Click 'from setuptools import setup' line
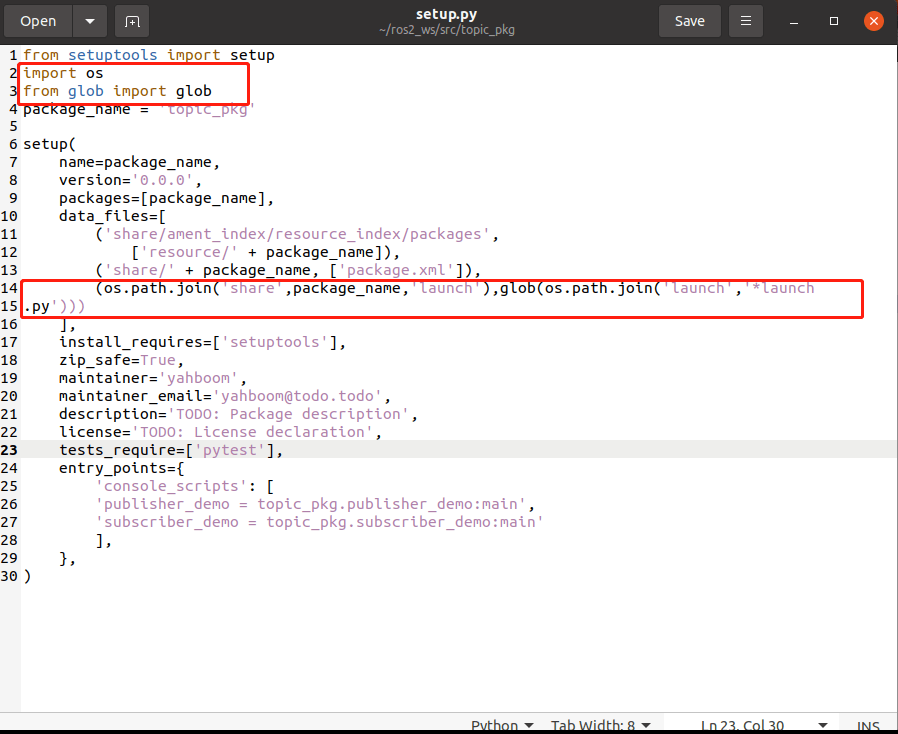The image size is (898, 734). 148,55
